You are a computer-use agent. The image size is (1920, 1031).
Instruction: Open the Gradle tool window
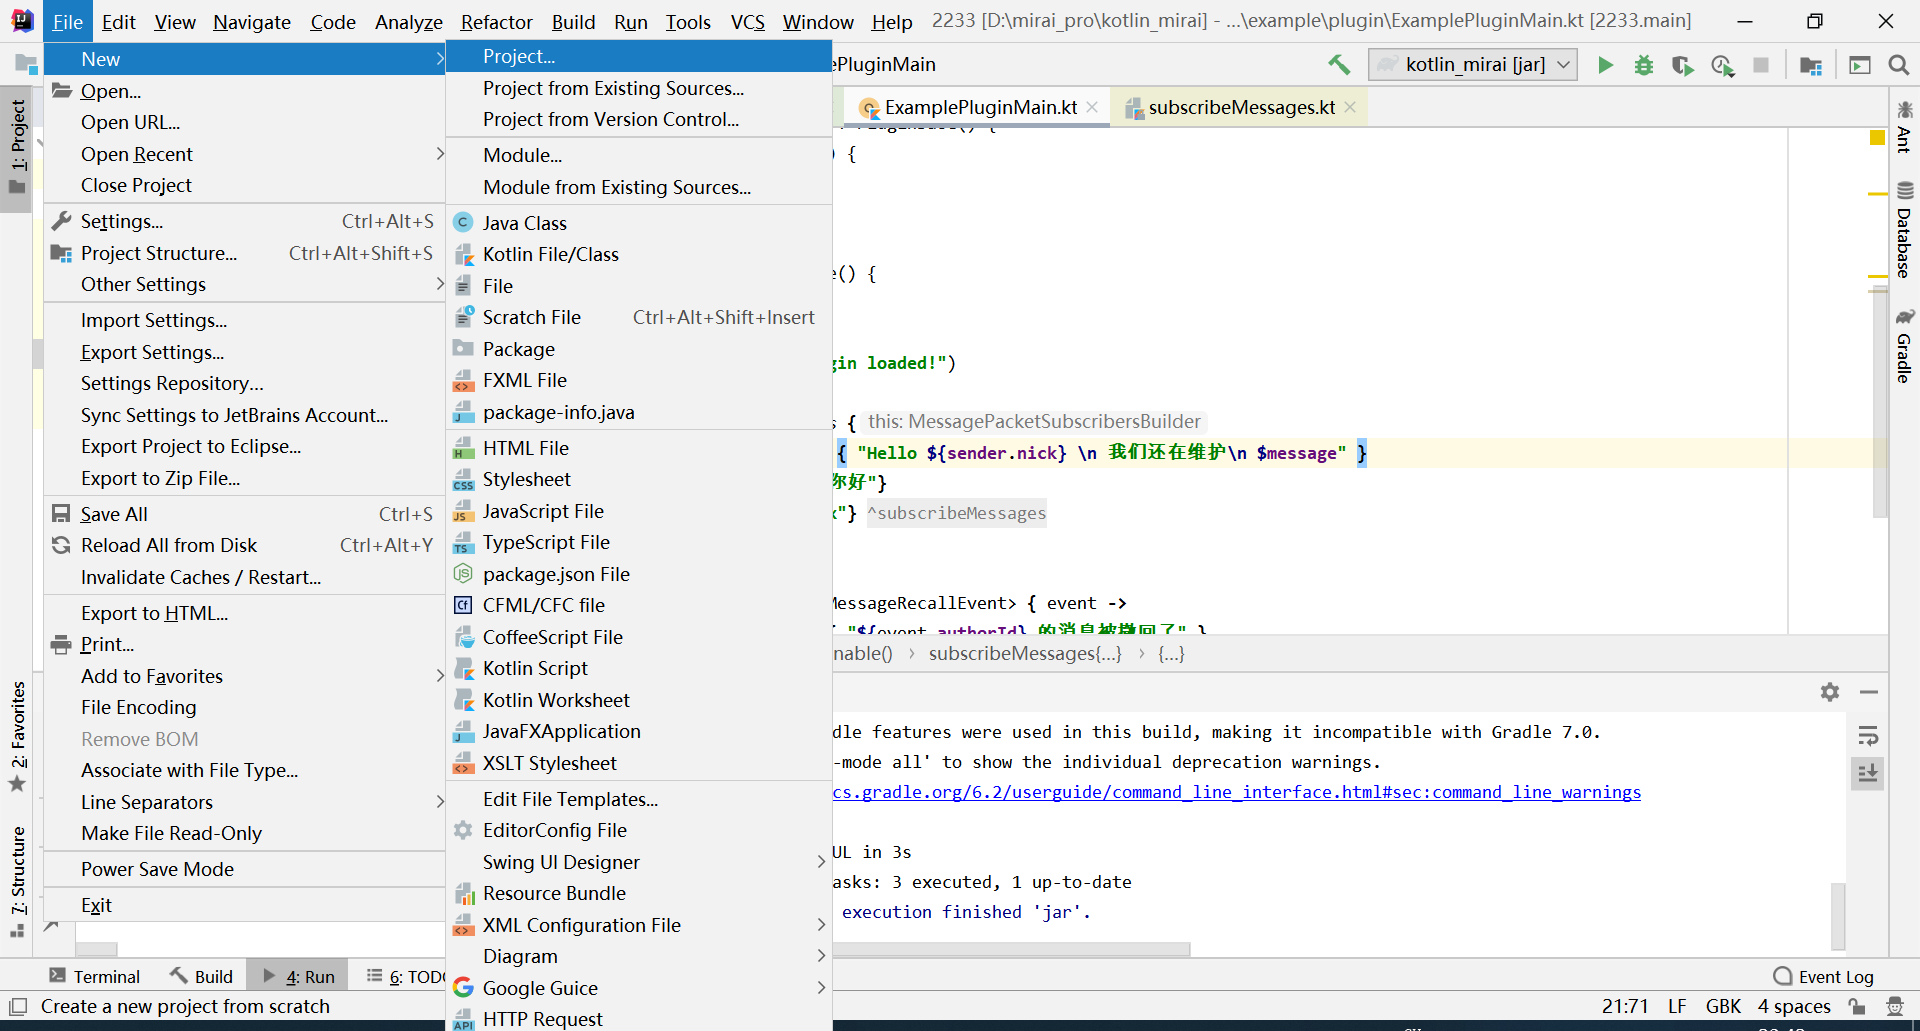[1904, 346]
